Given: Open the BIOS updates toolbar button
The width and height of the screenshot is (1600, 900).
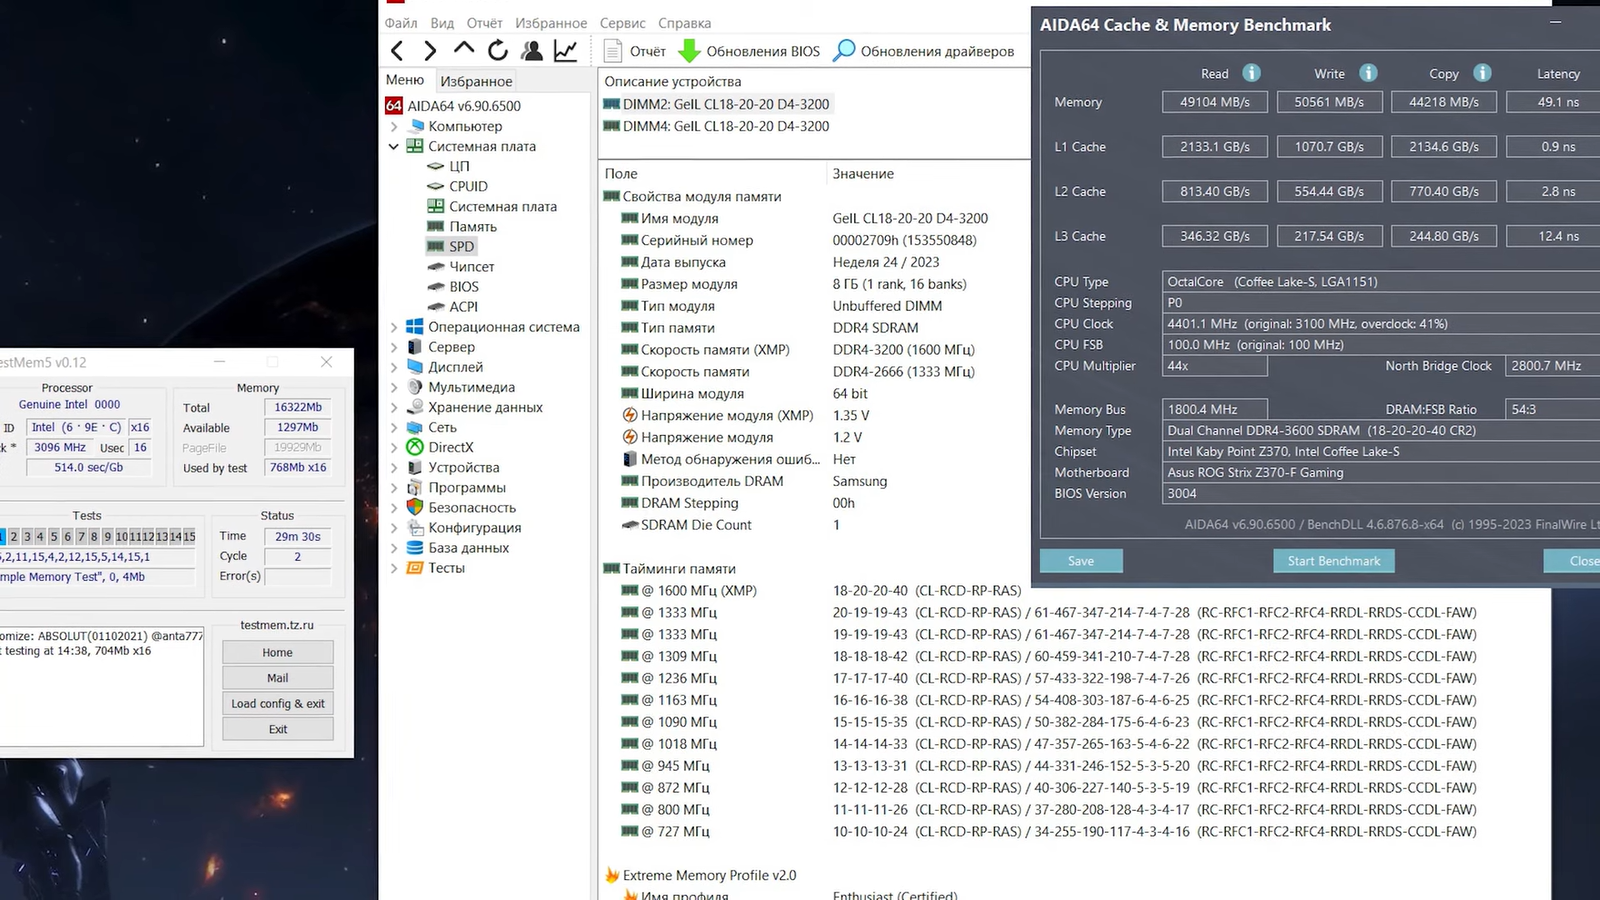Looking at the screenshot, I should (x=749, y=51).
